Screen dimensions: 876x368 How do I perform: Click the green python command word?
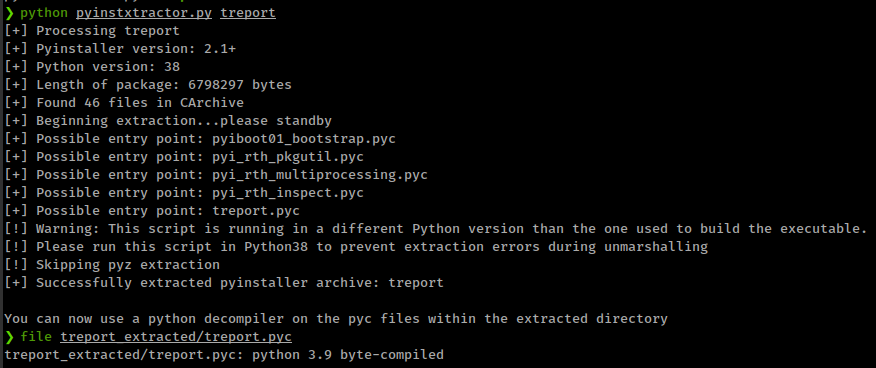pos(44,12)
